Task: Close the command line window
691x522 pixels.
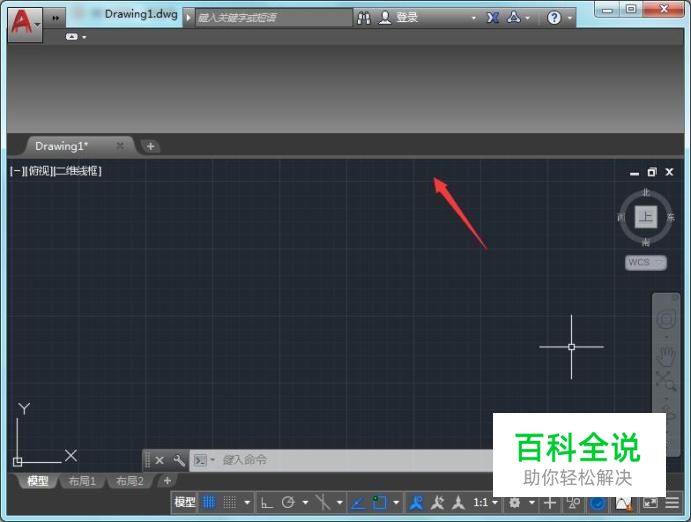Action: (160, 461)
